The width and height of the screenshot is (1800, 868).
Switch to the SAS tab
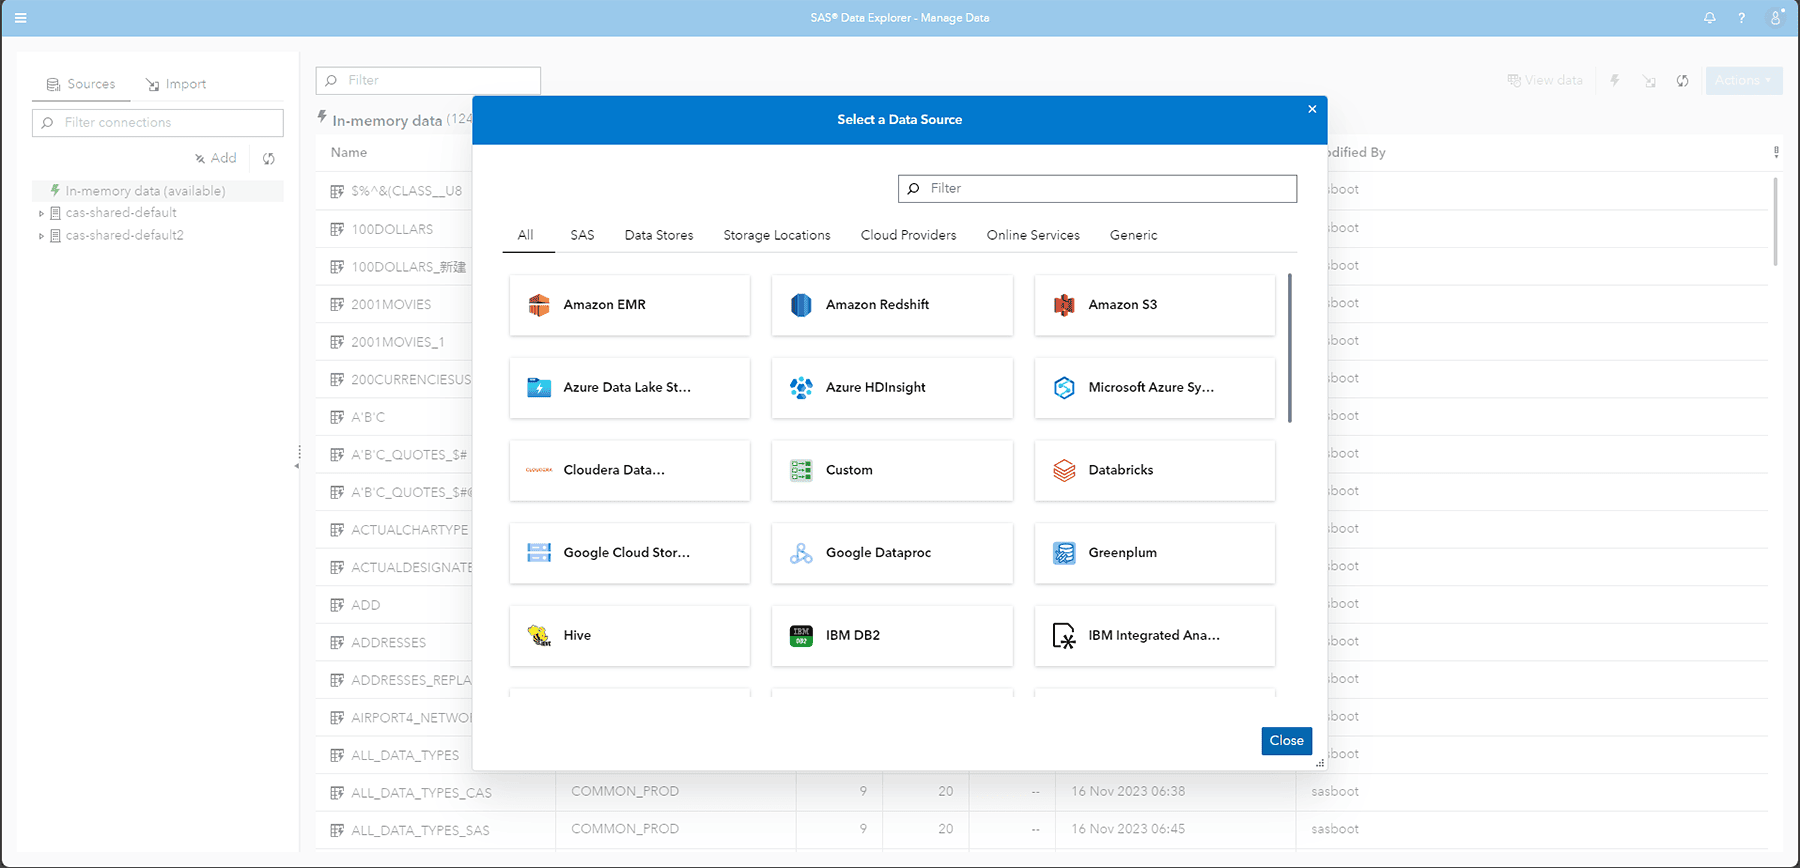click(x=582, y=235)
